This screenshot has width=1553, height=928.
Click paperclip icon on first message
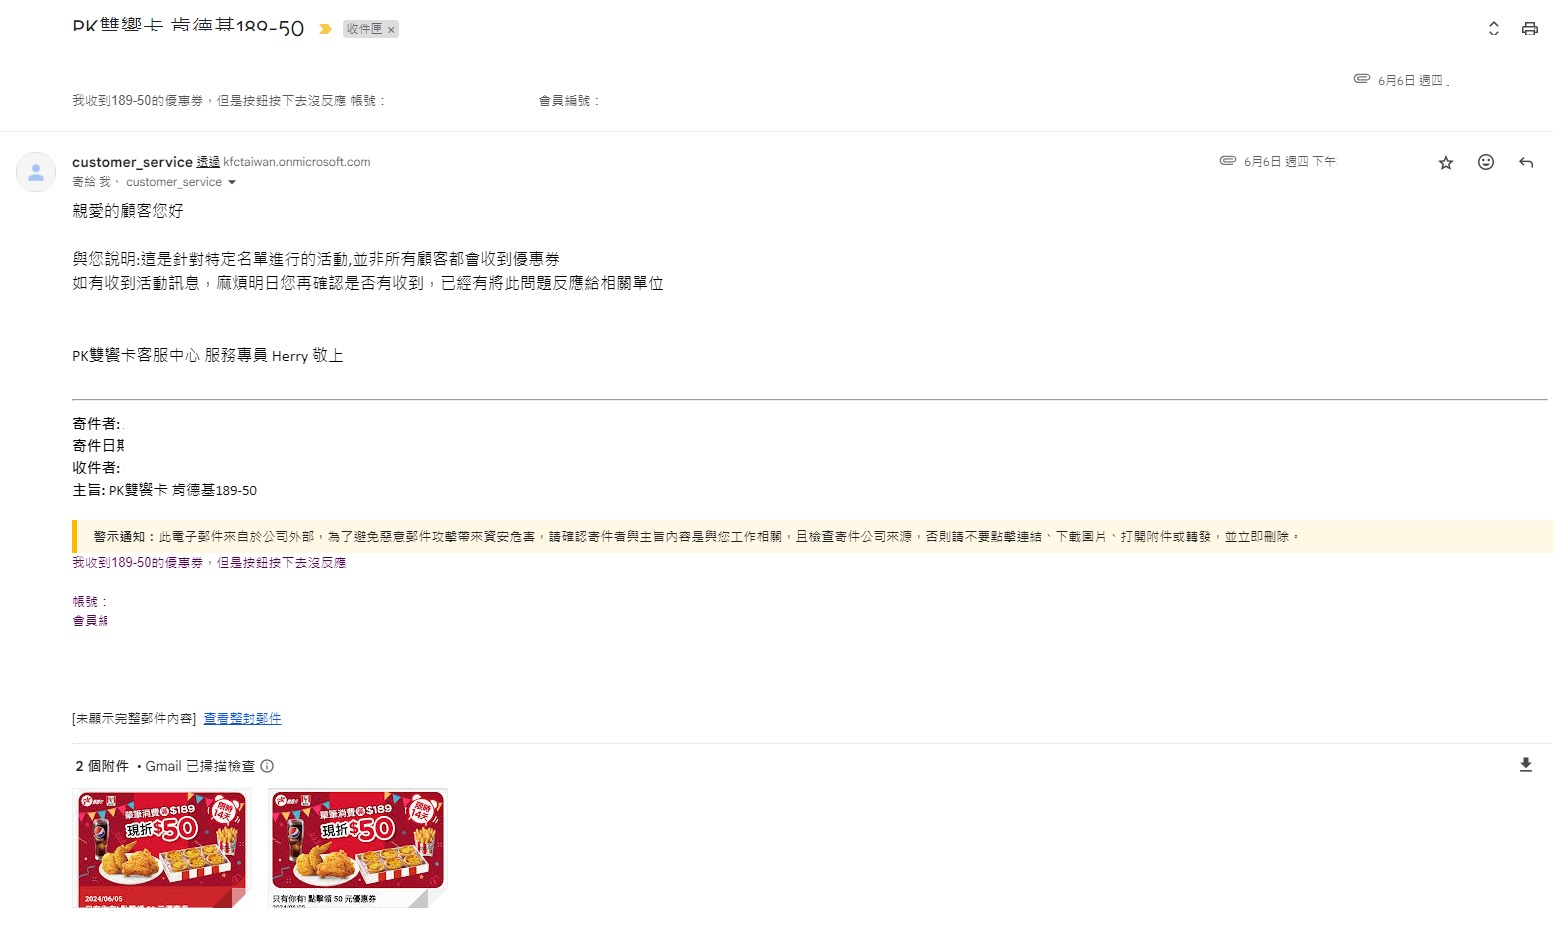[x=1362, y=78]
